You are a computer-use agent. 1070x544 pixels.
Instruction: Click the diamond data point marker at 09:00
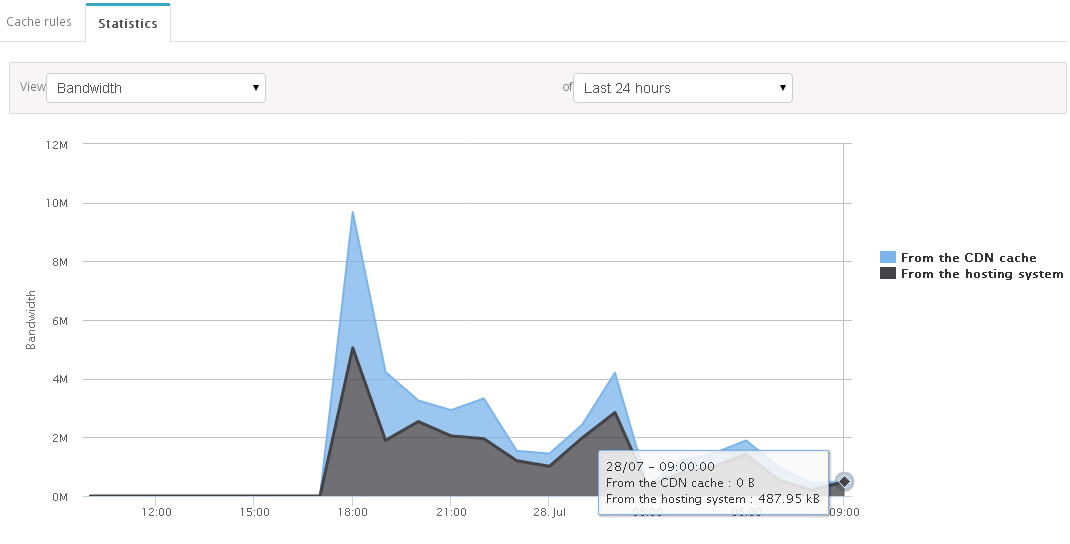[x=844, y=482]
